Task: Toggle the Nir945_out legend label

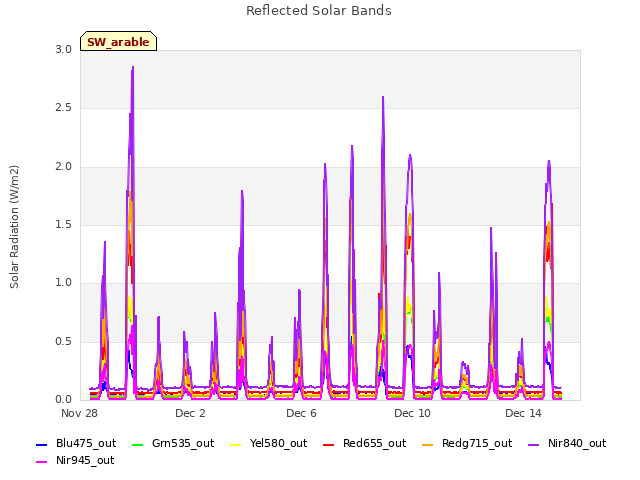Action: coord(85,461)
